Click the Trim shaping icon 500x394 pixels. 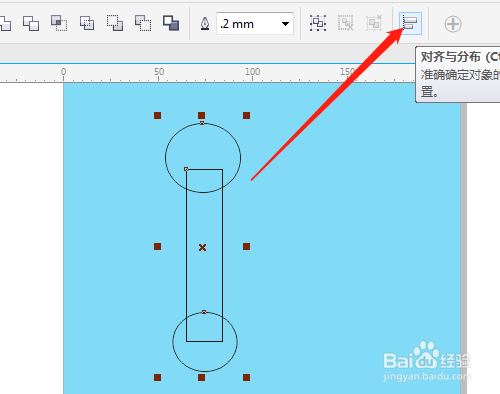click(31, 24)
